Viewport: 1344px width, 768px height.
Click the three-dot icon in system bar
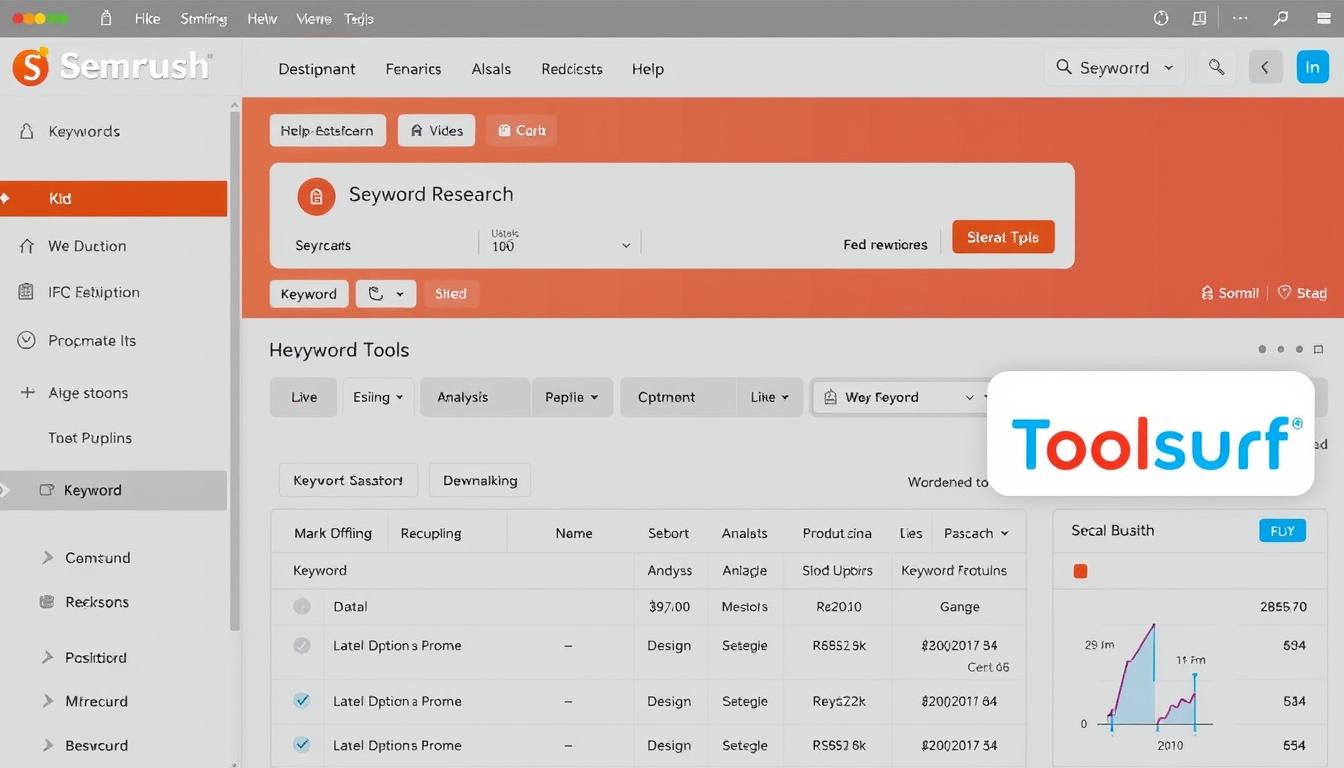[x=1240, y=18]
